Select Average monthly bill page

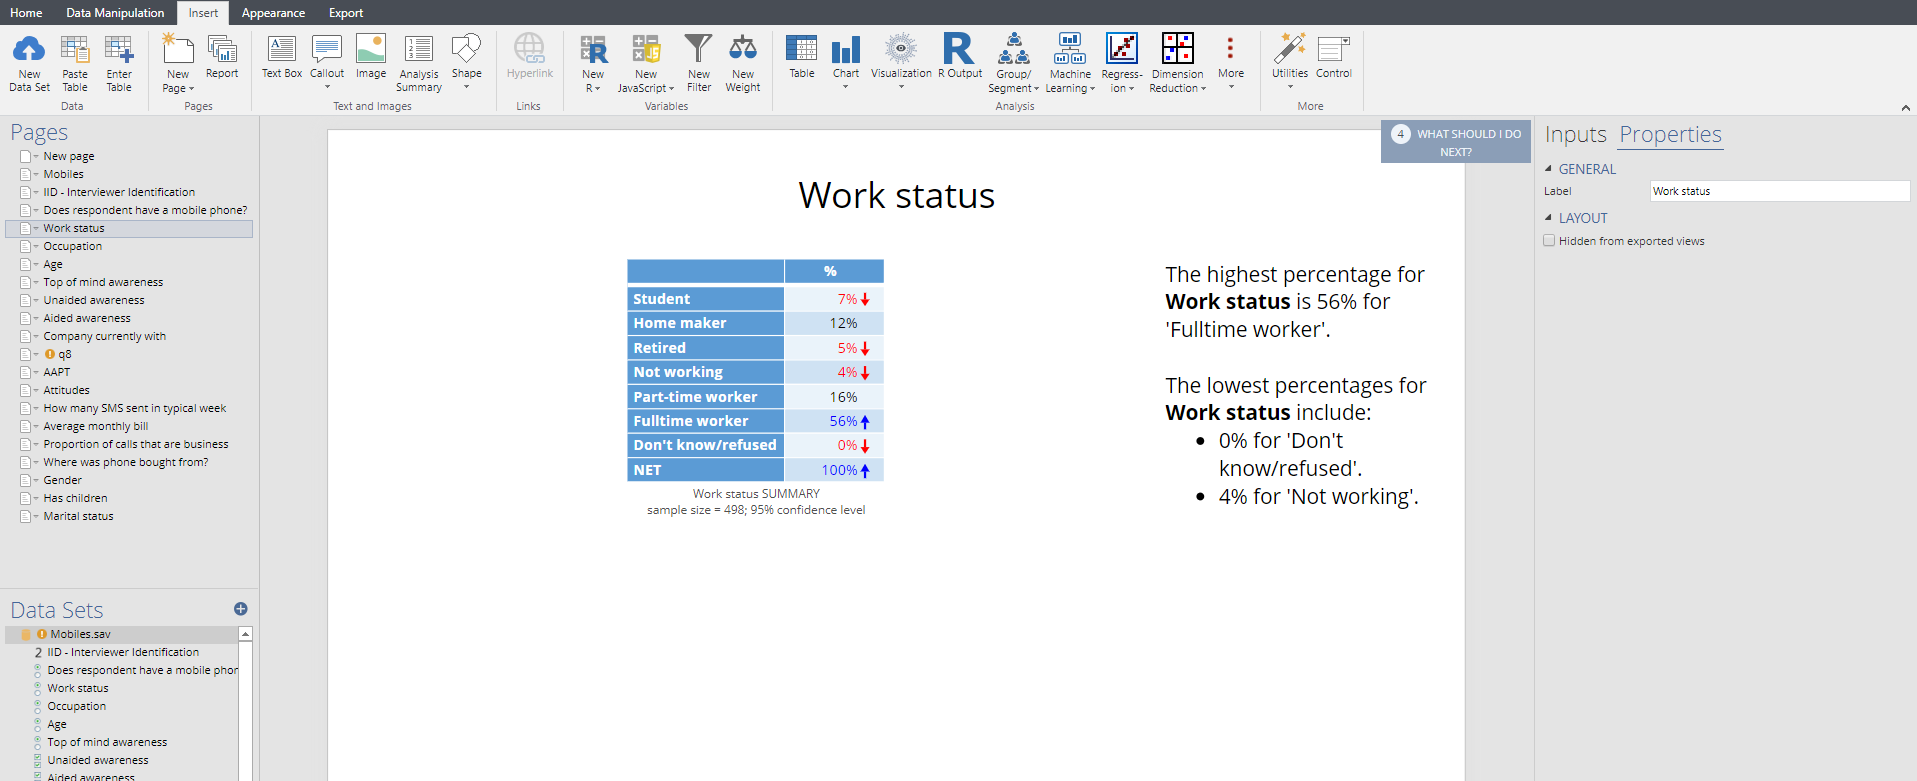coord(95,426)
